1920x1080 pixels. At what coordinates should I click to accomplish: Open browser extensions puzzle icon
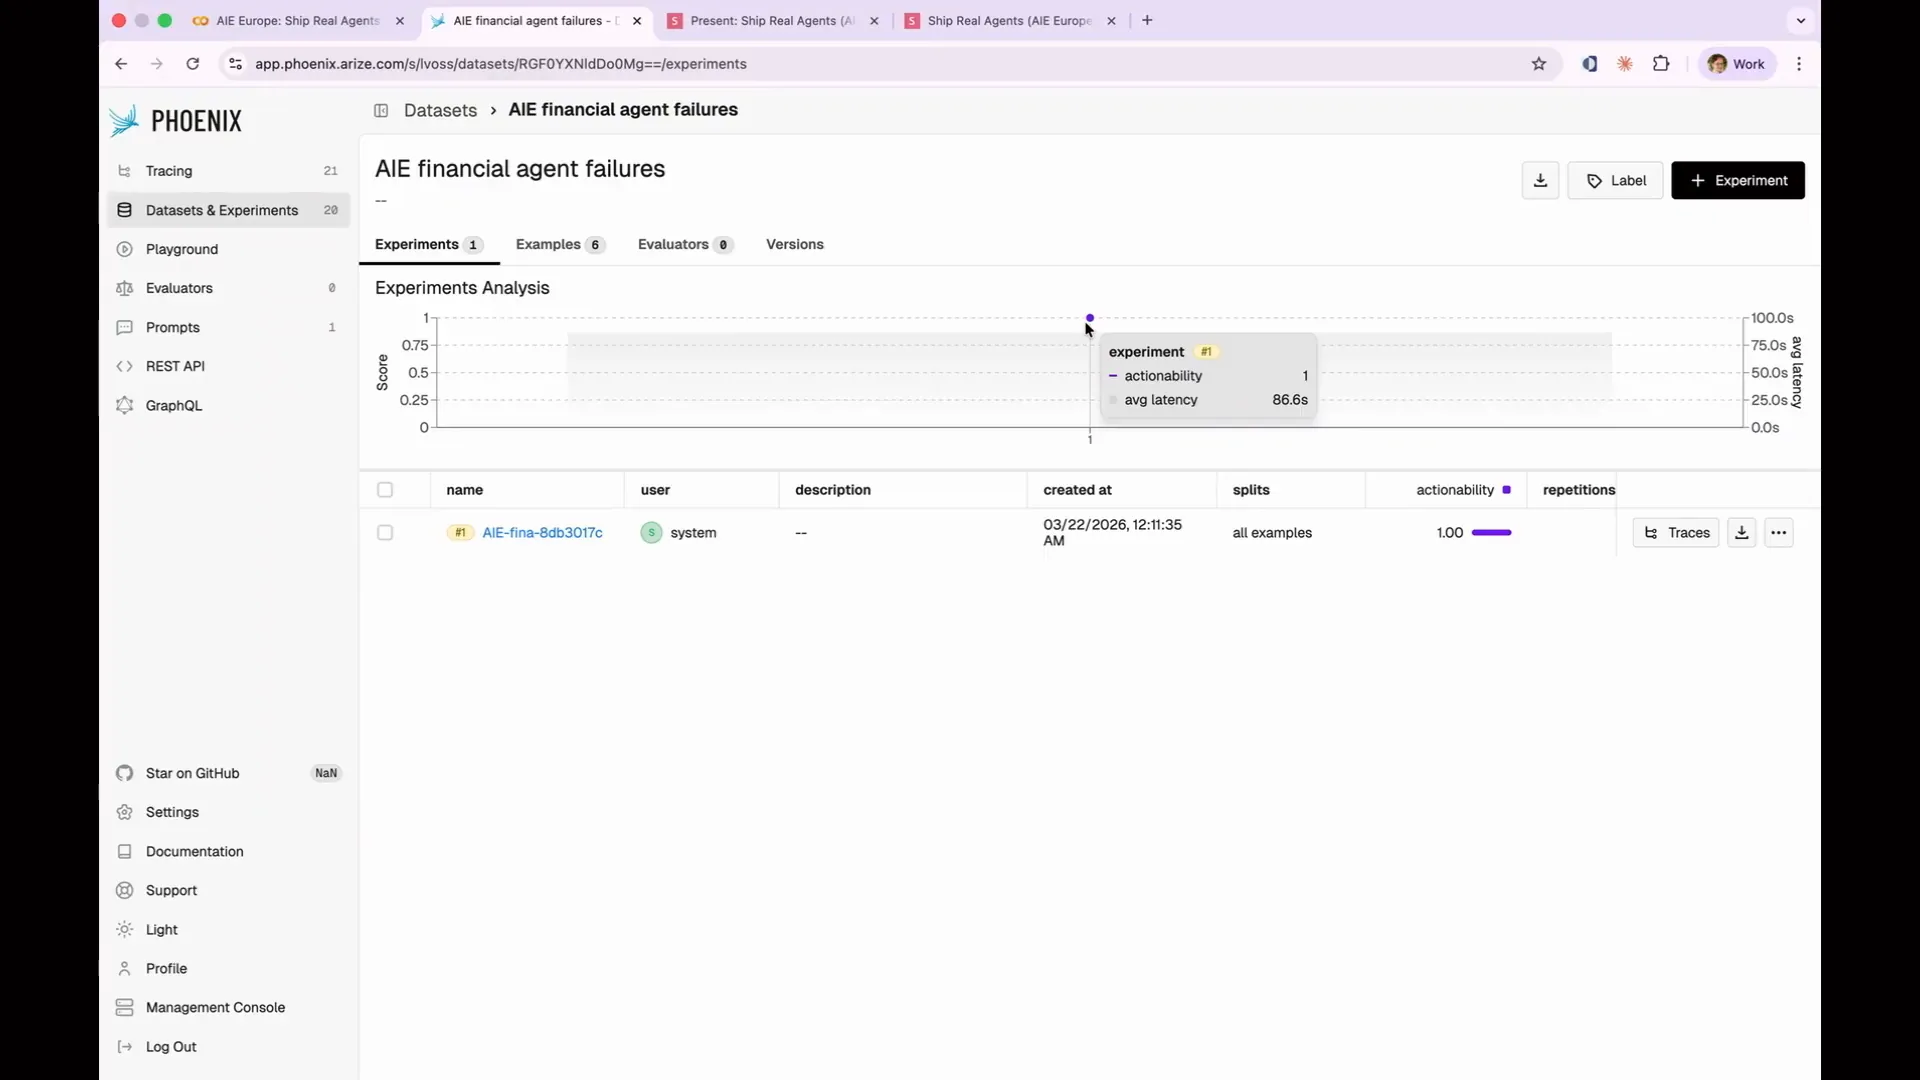pyautogui.click(x=1661, y=64)
